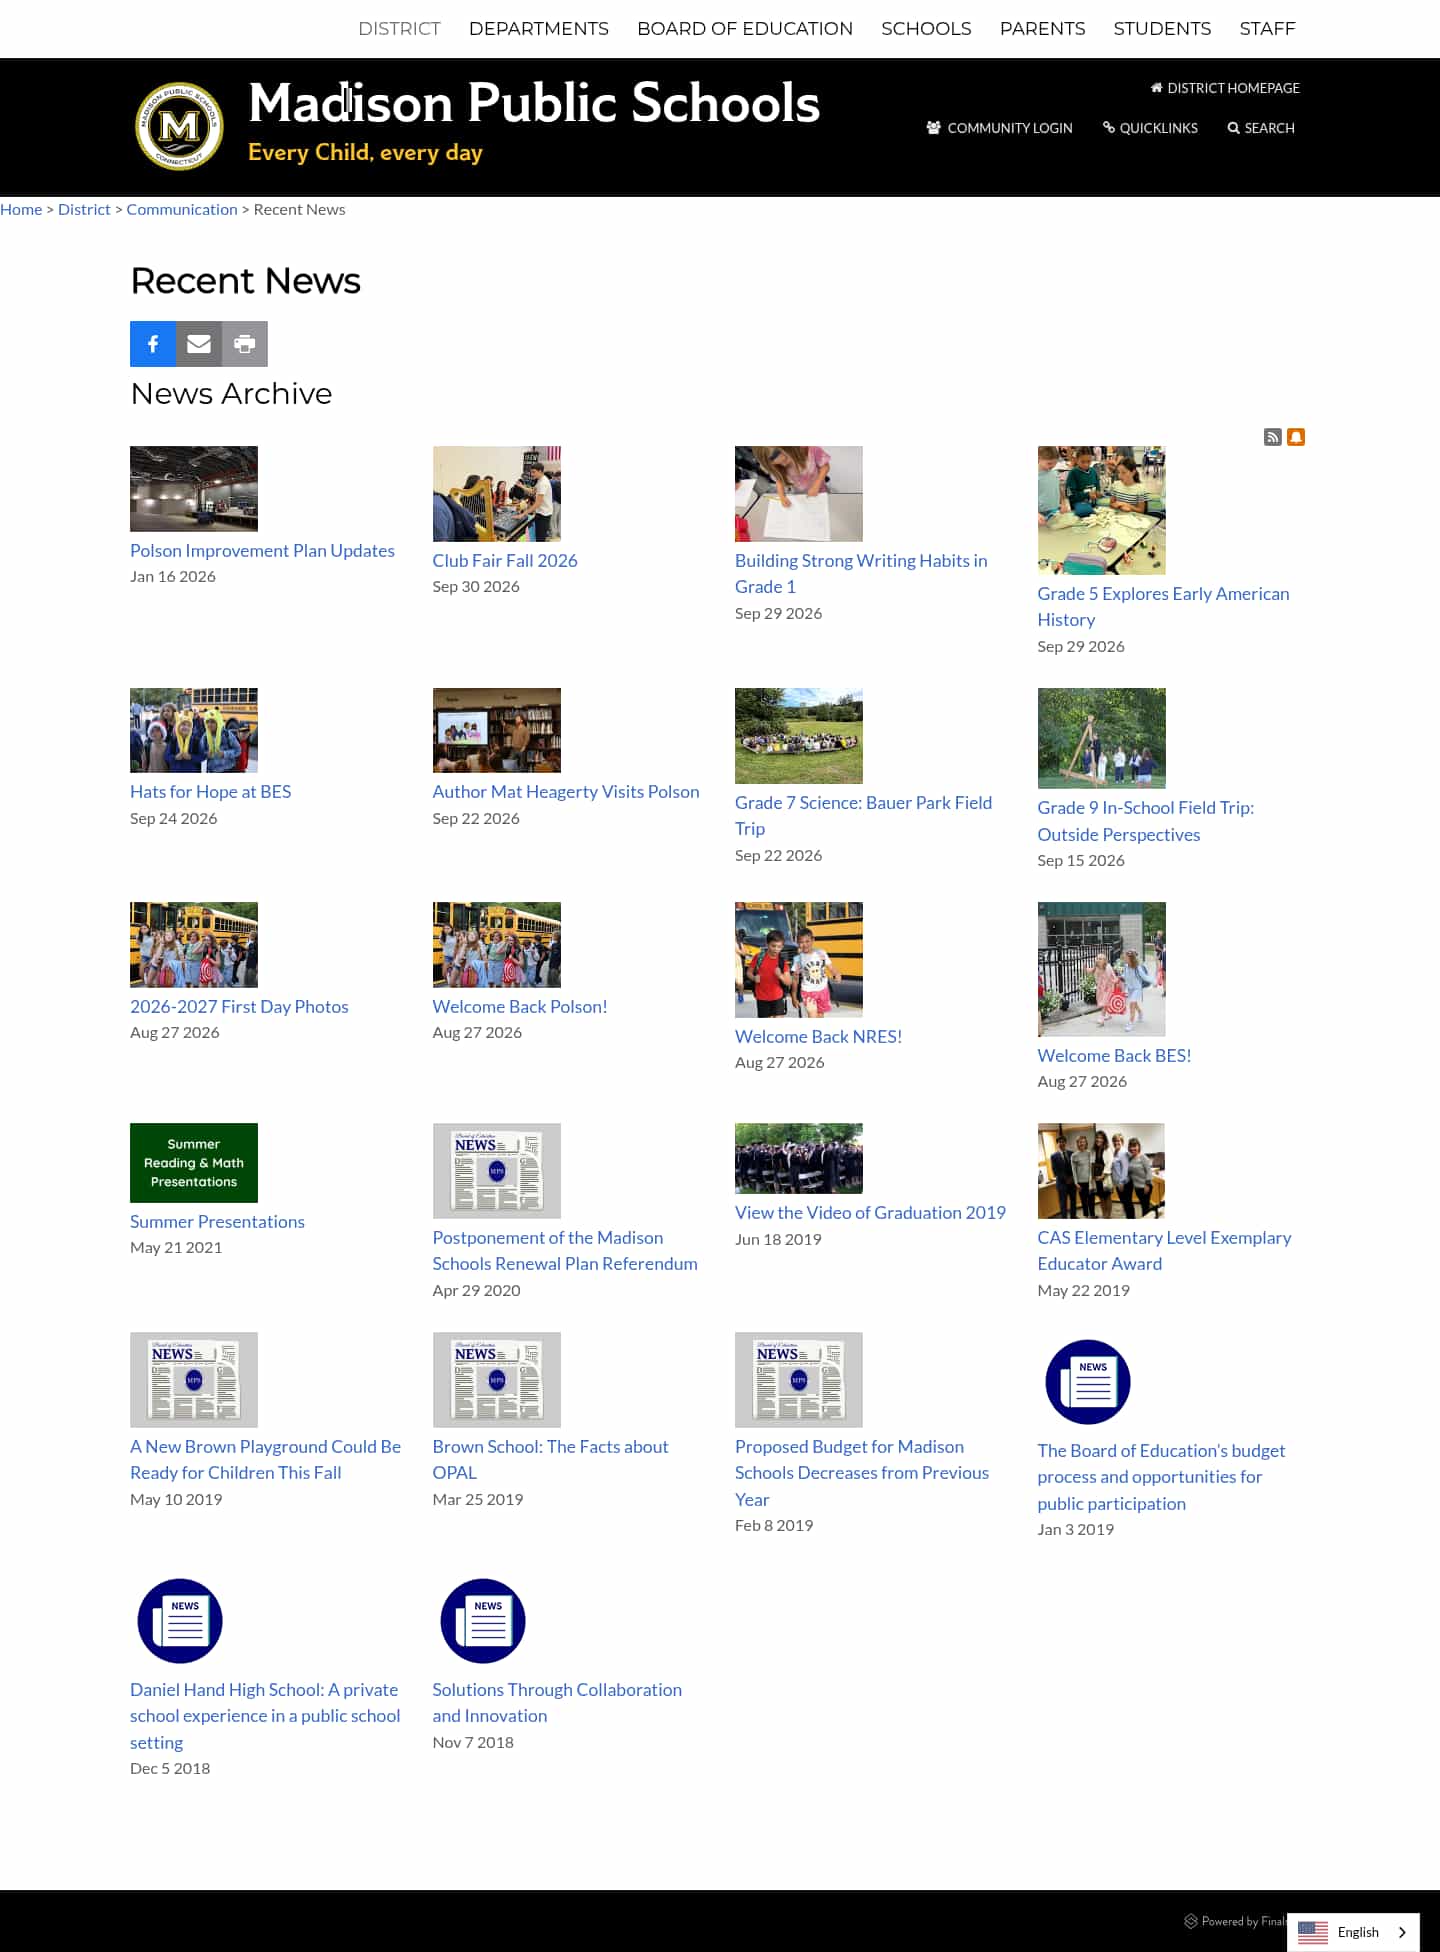The width and height of the screenshot is (1440, 1952).
Task: Open CAS Elementary Level Exemplary Educator Award
Action: 1164,1250
